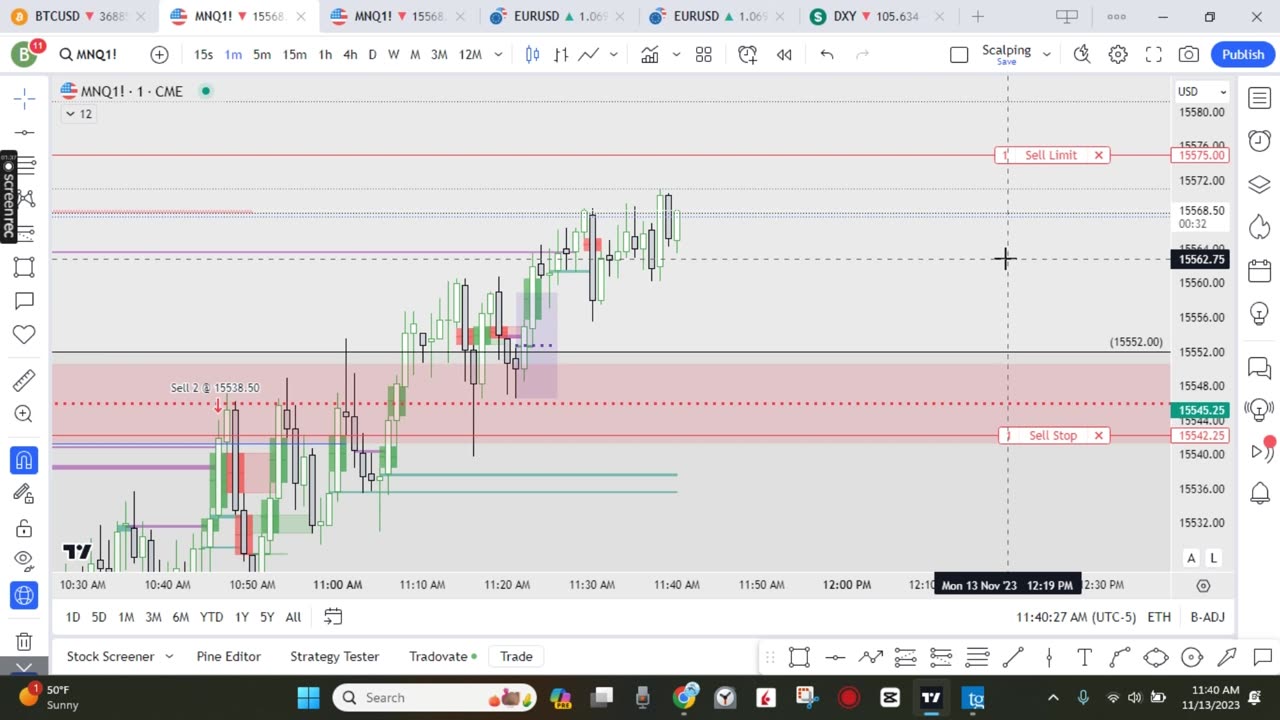Image resolution: width=1280 pixels, height=720 pixels.
Task: Toggle B-ADJ back adjustment setting
Action: click(x=1207, y=617)
